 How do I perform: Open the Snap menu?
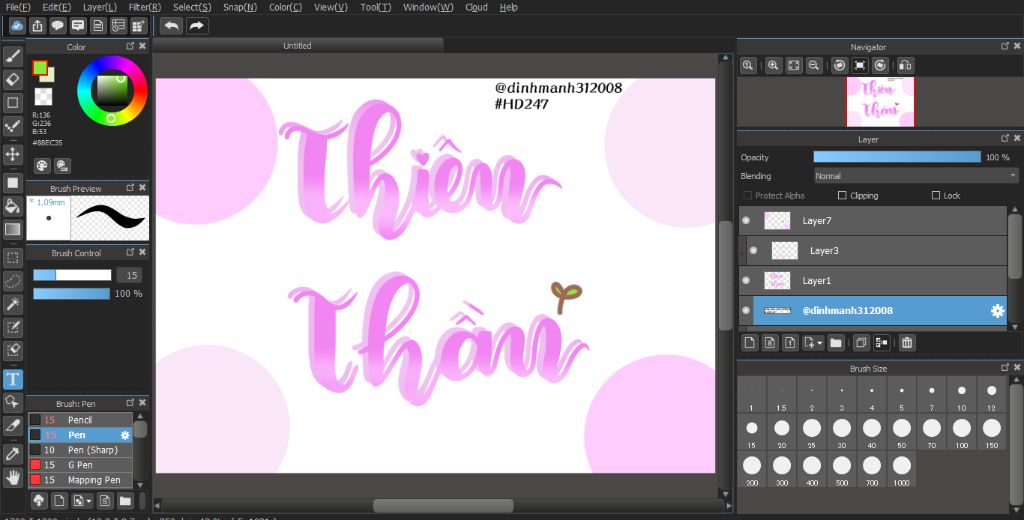pos(240,7)
